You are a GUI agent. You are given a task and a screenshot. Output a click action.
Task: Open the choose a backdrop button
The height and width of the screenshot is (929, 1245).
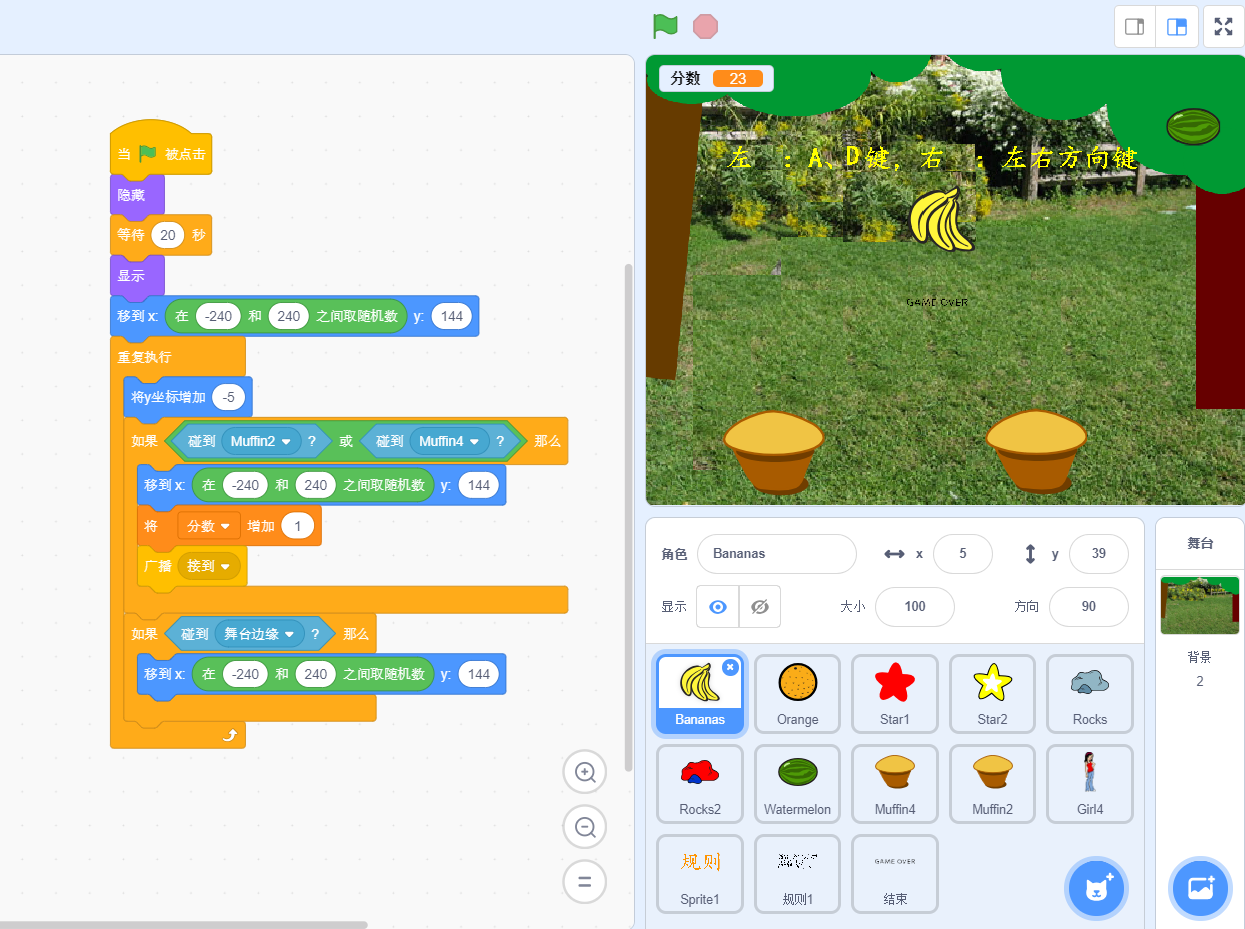click(x=1200, y=887)
